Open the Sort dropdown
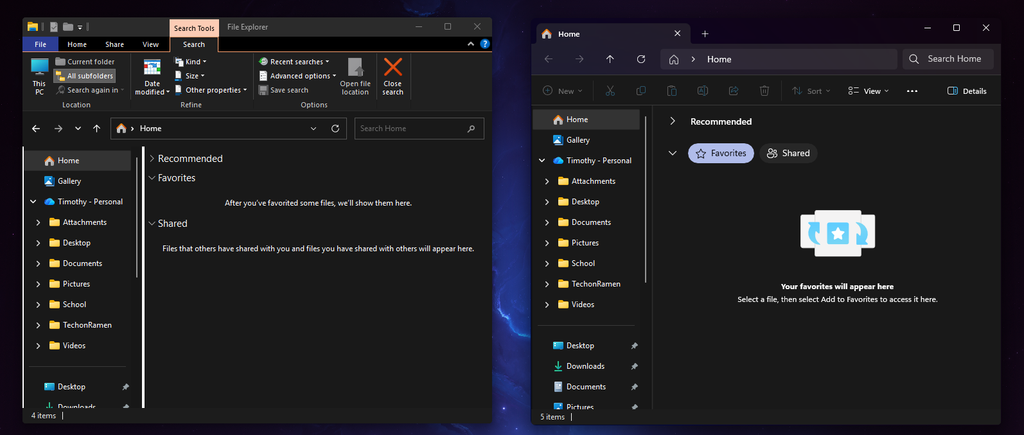 point(811,91)
